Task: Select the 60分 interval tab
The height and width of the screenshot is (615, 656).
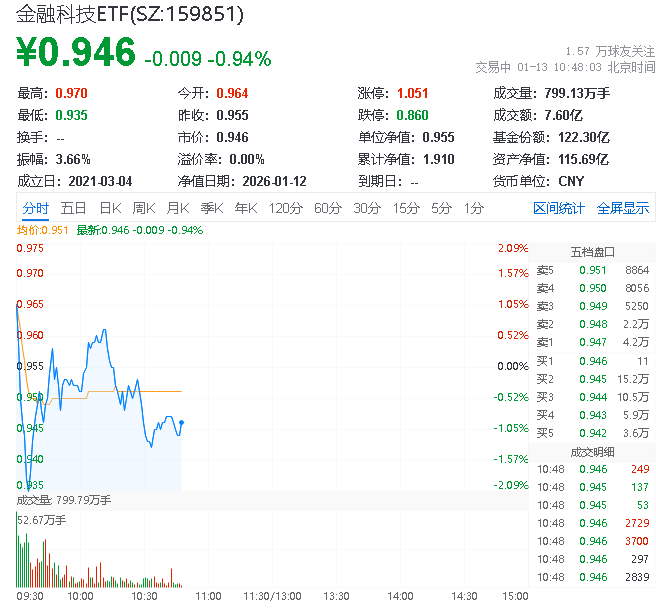Action: click(x=327, y=208)
